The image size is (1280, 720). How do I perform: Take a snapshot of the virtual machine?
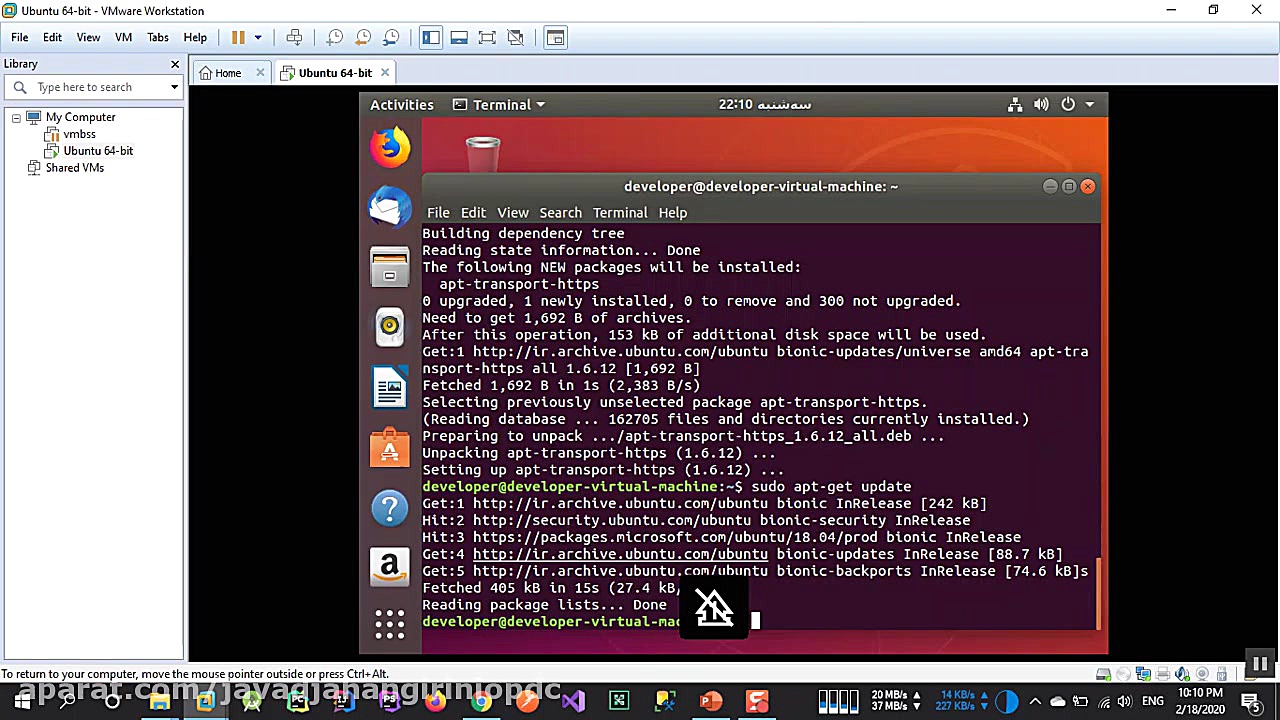tap(334, 37)
